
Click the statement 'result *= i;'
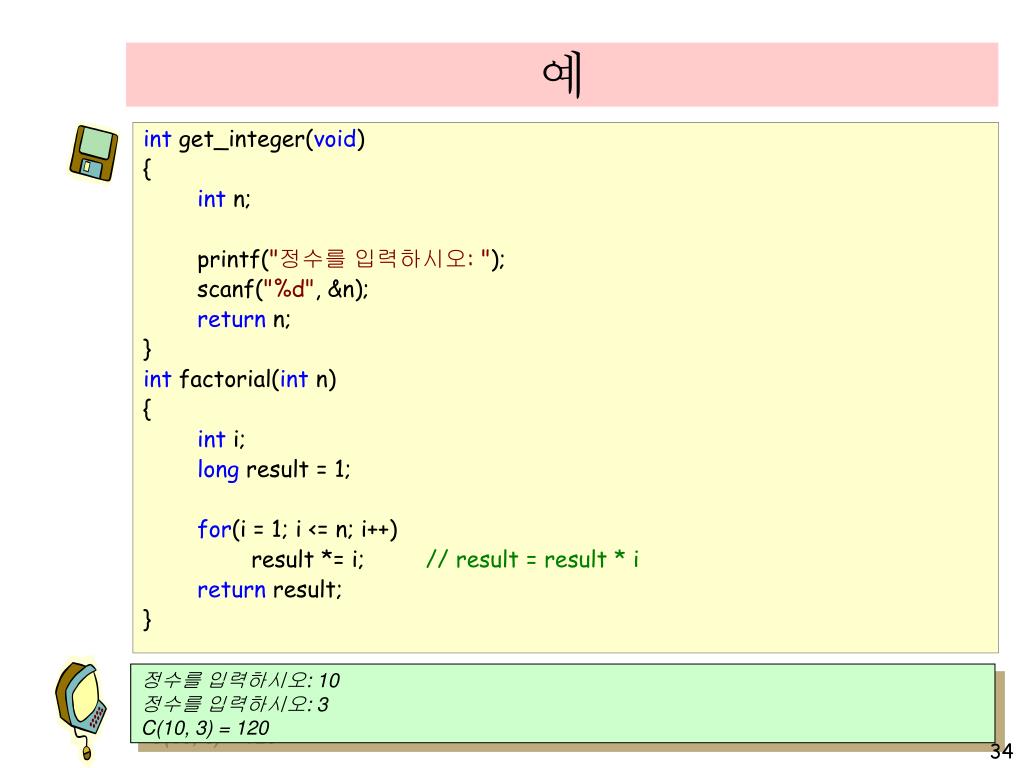click(308, 560)
